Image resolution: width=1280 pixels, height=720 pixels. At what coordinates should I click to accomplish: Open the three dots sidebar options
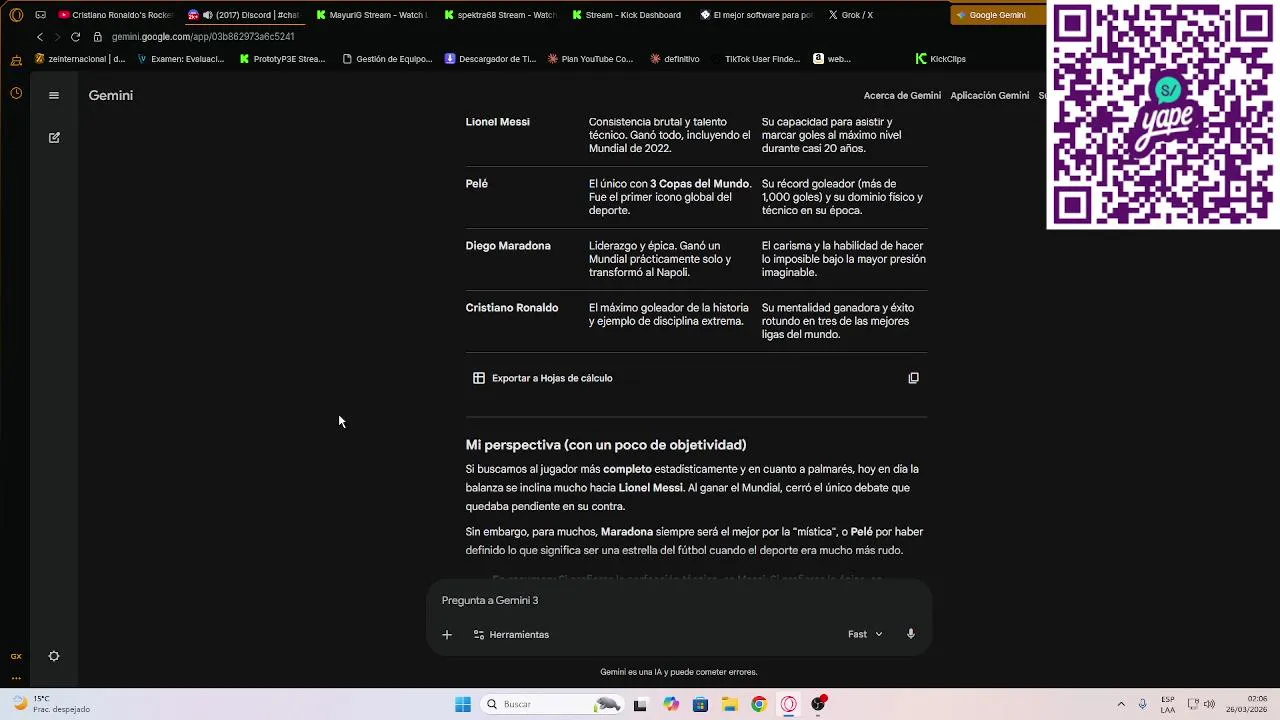(x=16, y=678)
